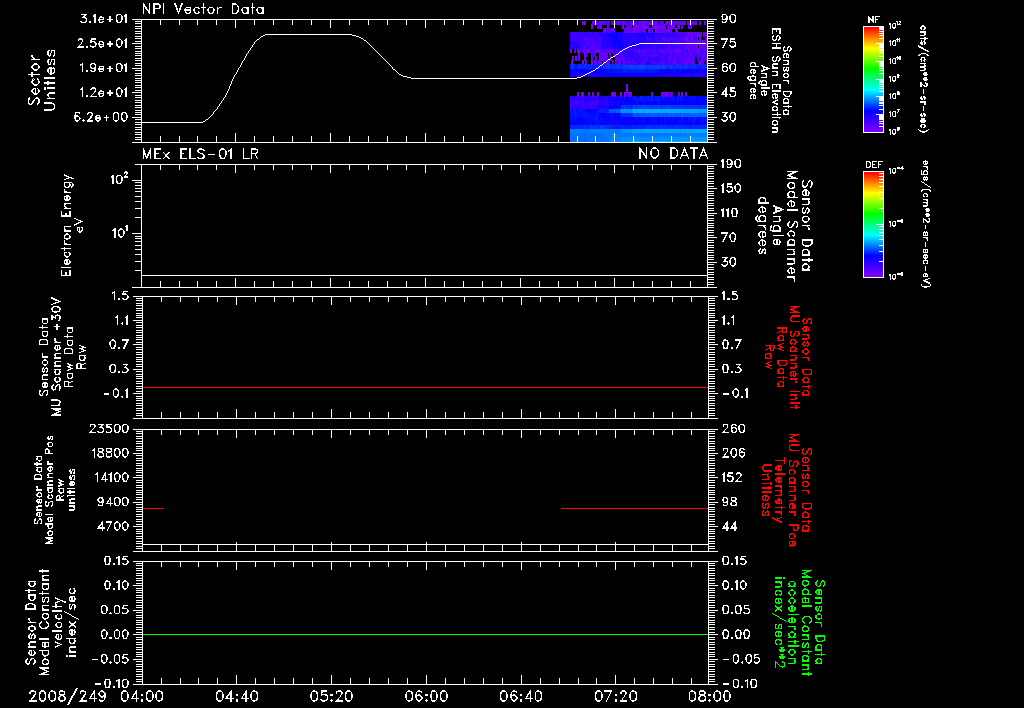The width and height of the screenshot is (1024, 708).
Task: Click the 2.5e+01 sector tick value
Action: [103, 43]
